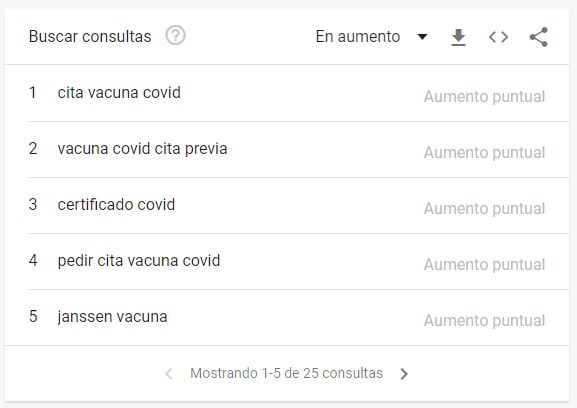Click Aumento puntual for janssen vacuna
577x408 pixels.
pos(484,320)
